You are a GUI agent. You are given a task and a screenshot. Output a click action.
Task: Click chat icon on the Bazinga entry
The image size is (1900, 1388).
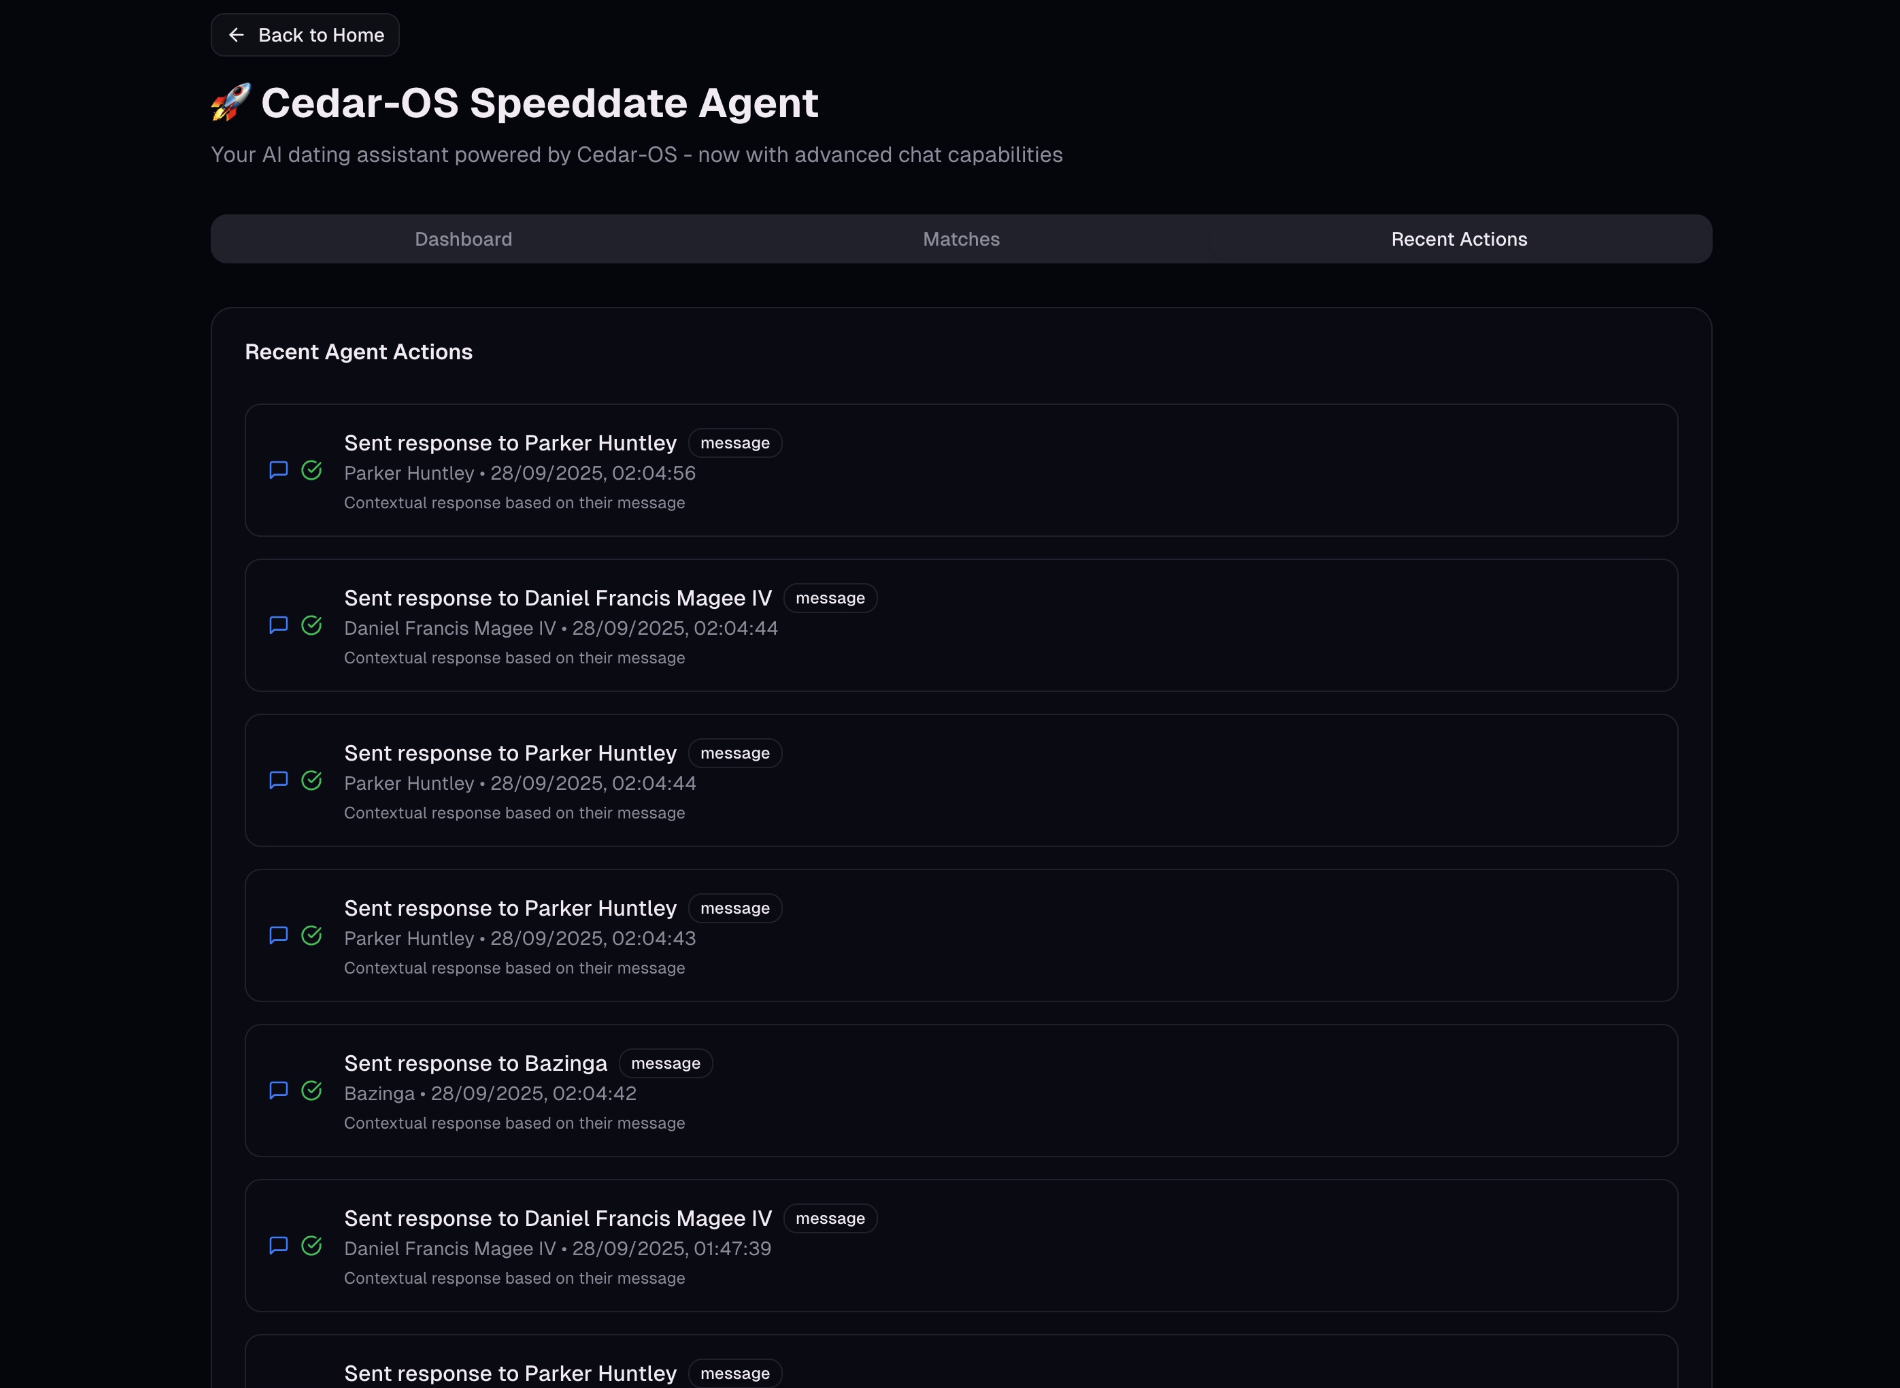(x=279, y=1090)
